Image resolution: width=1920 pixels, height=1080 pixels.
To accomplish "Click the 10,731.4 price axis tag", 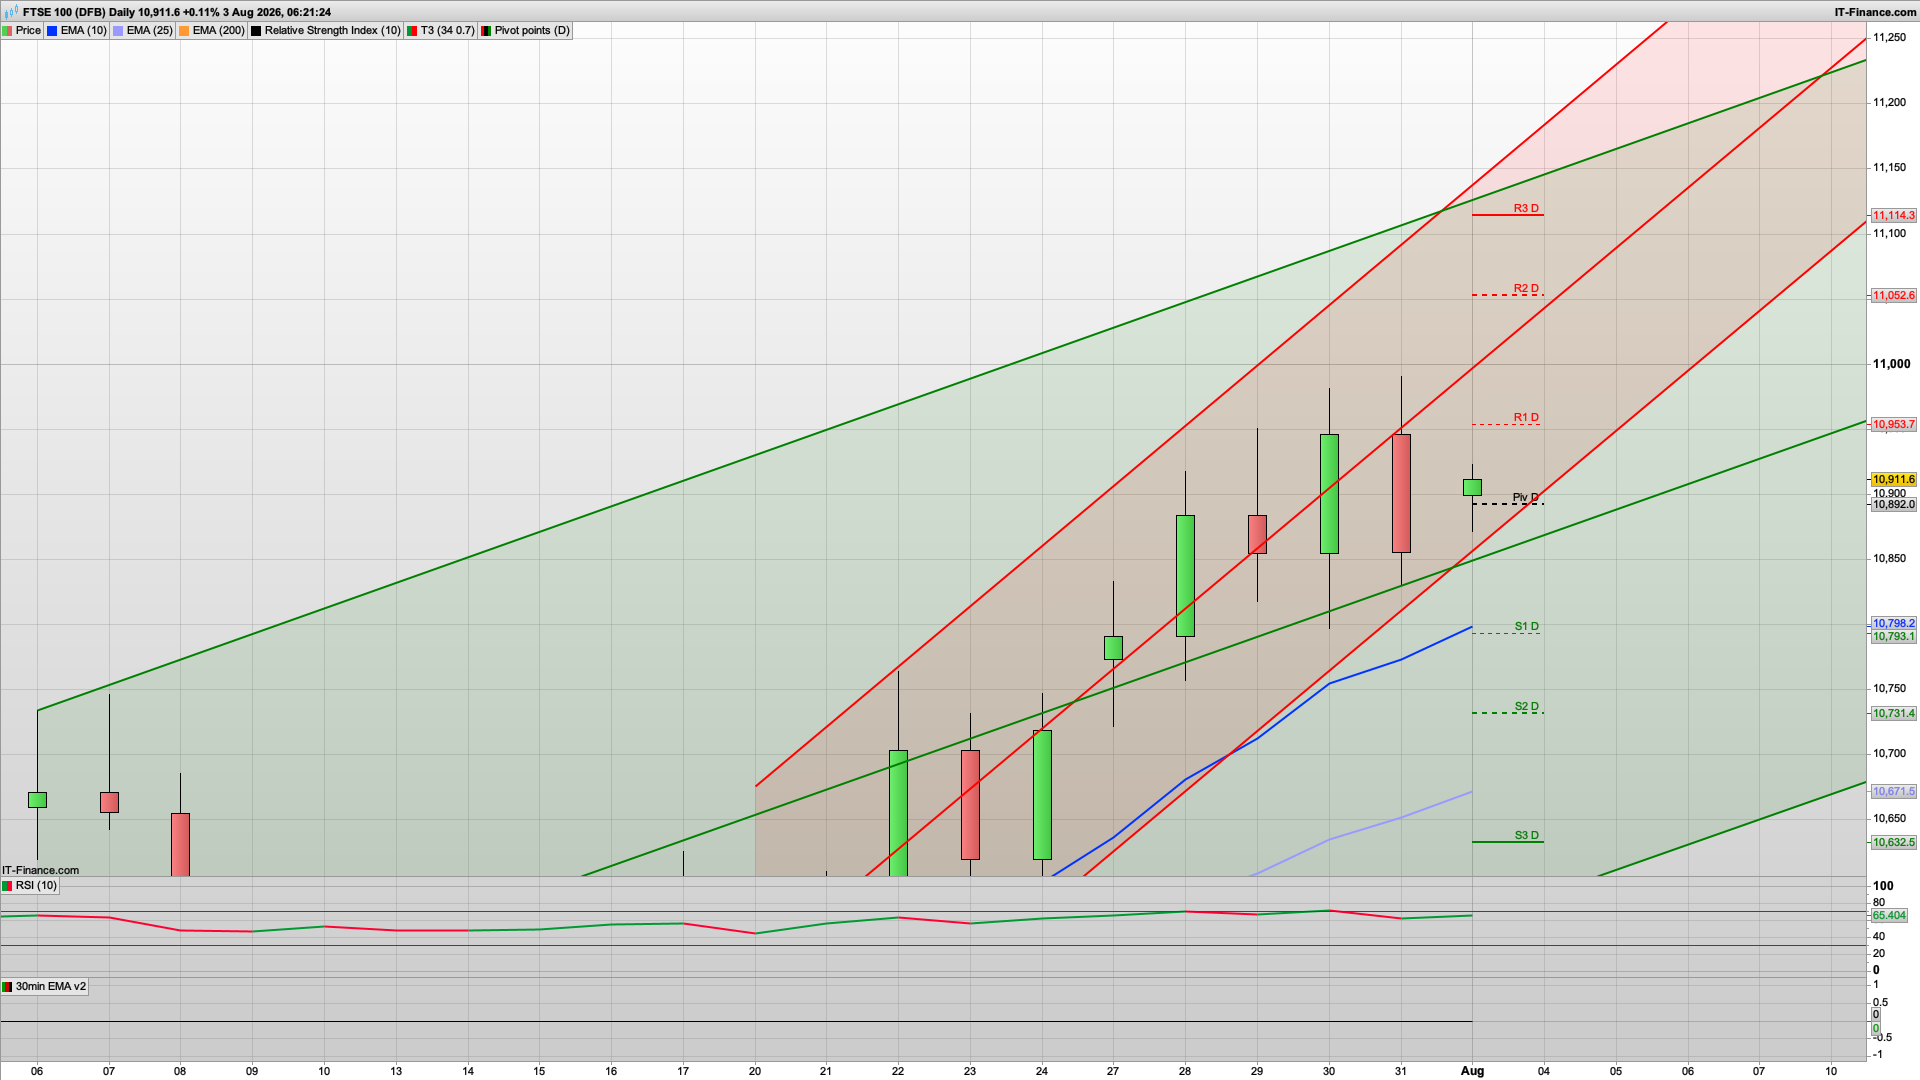I will 1893,714.
